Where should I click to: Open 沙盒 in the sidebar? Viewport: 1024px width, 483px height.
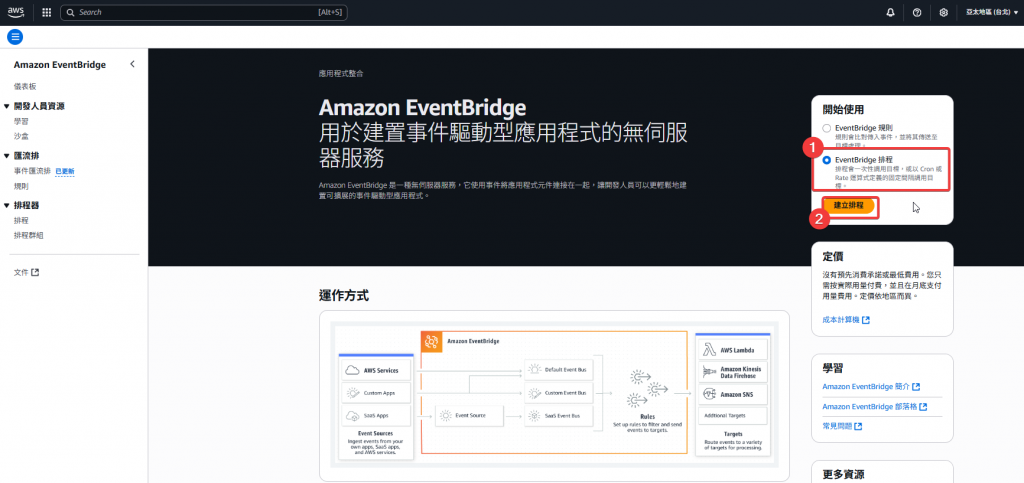point(21,136)
